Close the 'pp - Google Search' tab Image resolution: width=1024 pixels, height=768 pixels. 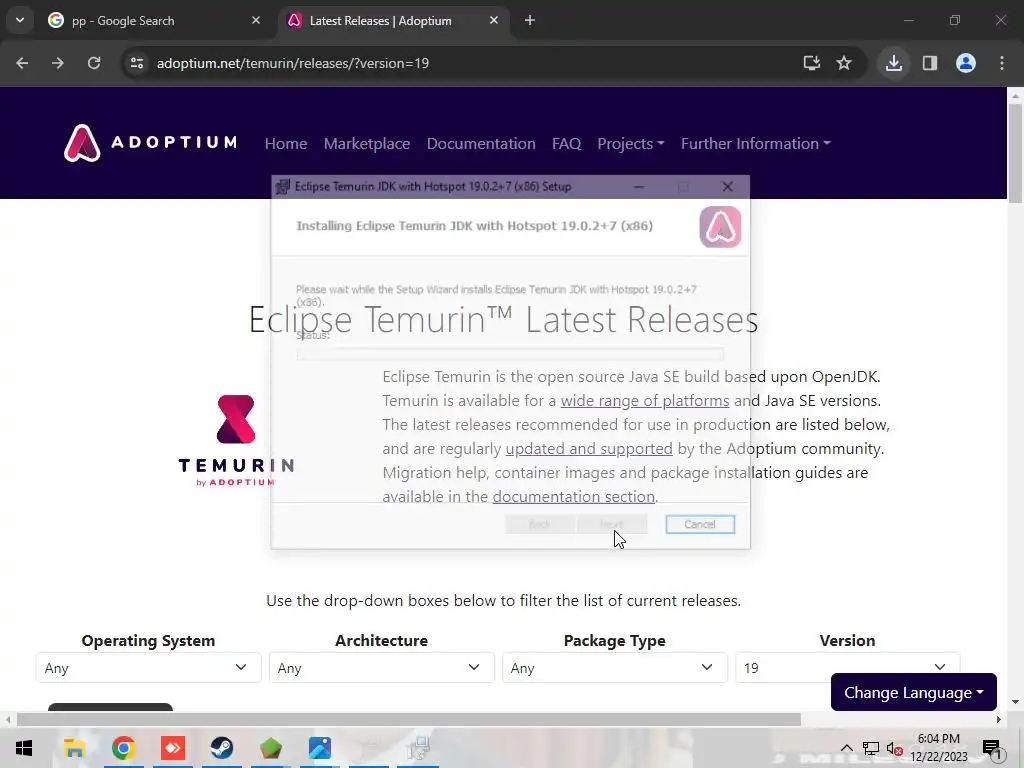[256, 20]
